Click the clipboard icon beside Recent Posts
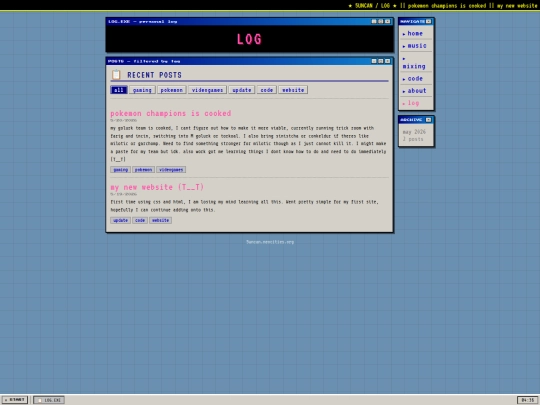The width and height of the screenshot is (540, 405). [116, 75]
